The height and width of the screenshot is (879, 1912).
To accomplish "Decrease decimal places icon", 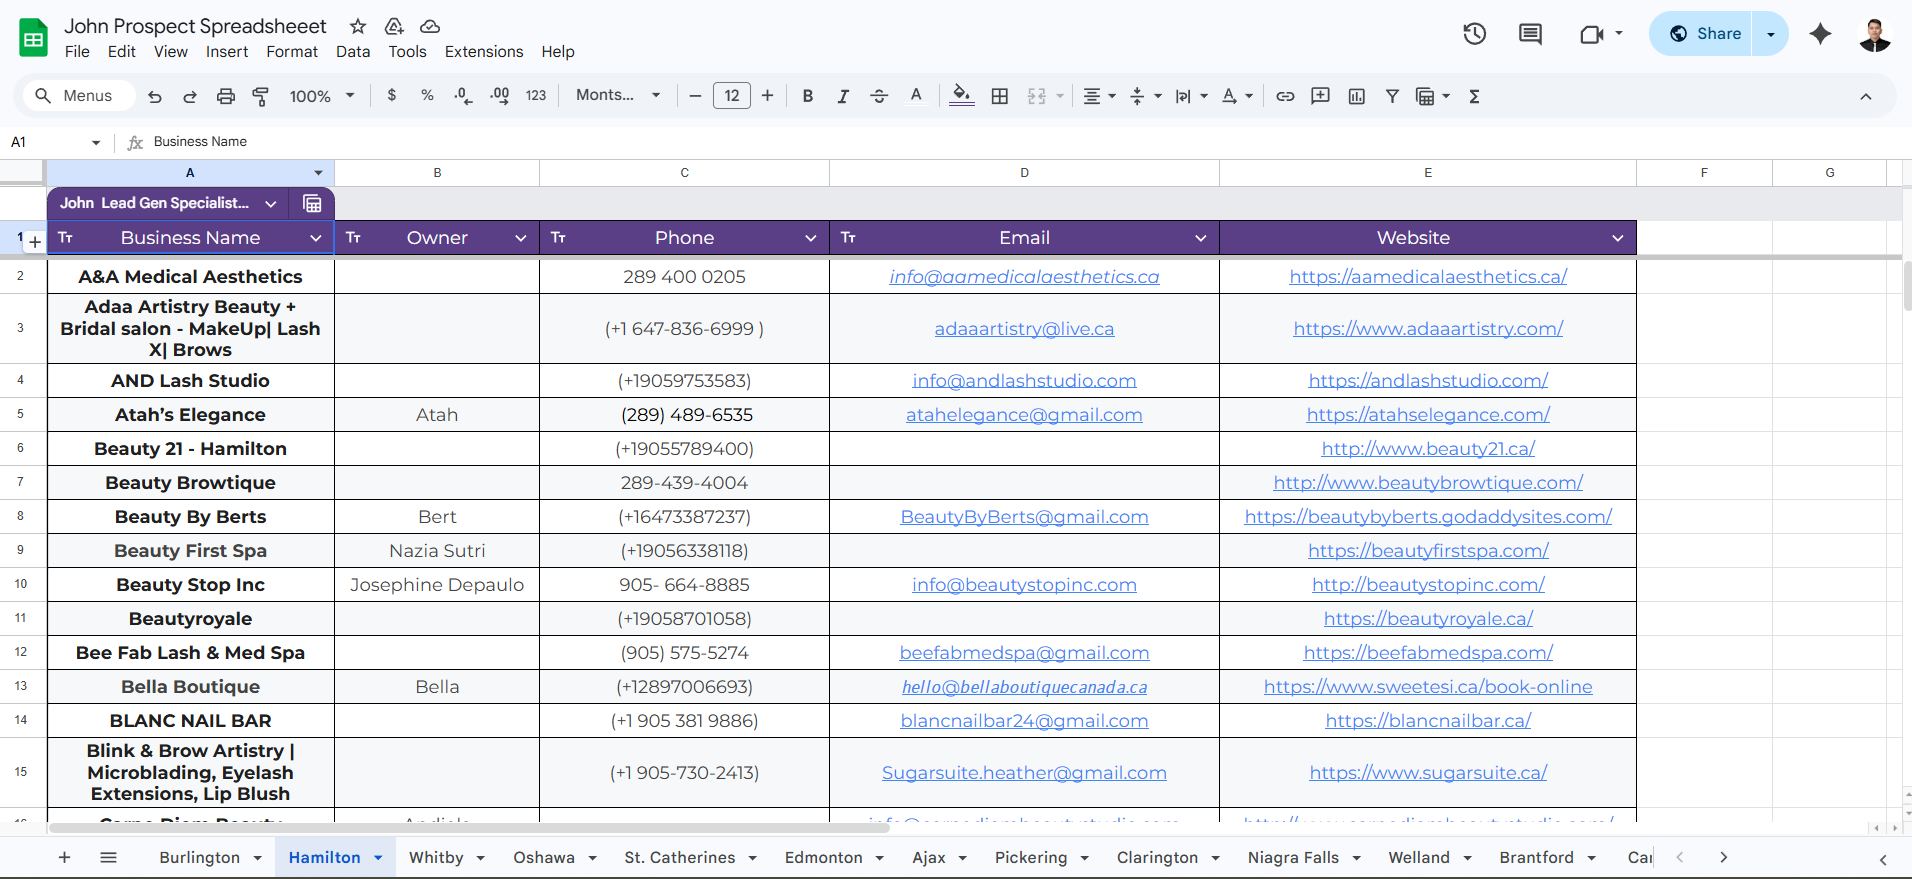I will (x=463, y=96).
